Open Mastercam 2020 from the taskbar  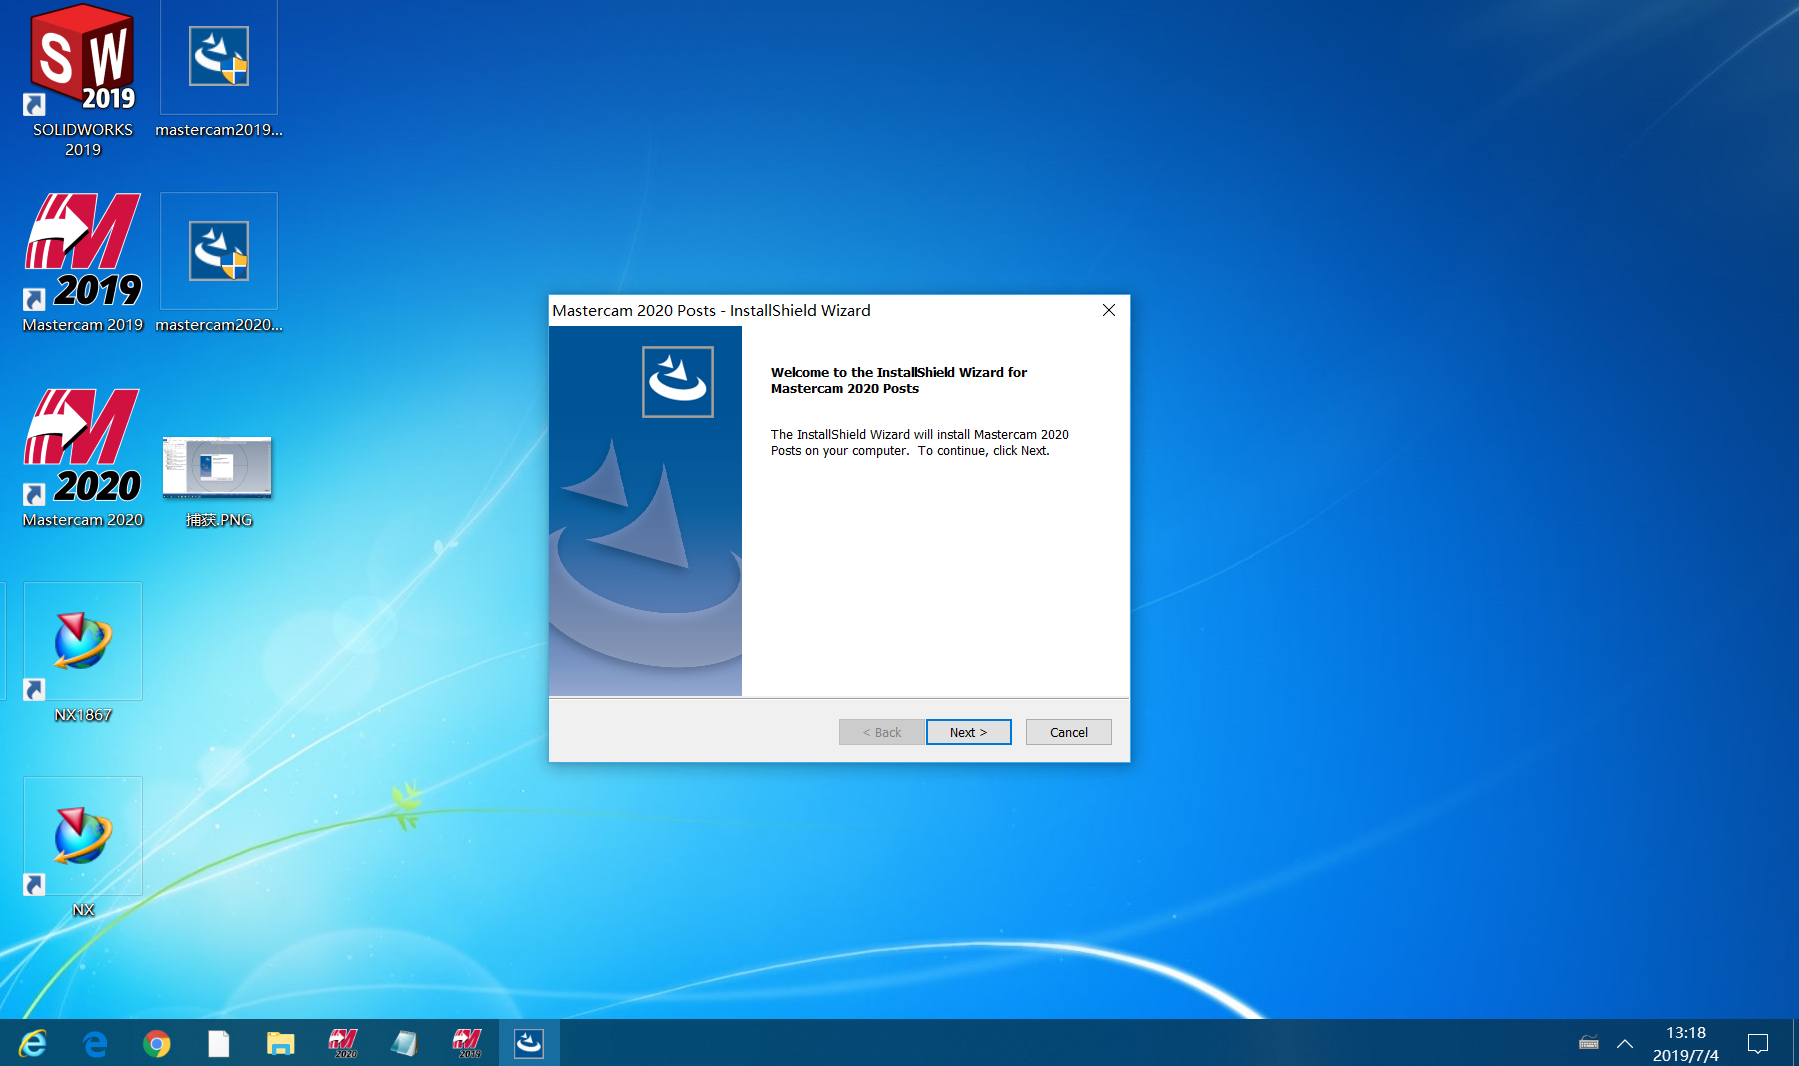(343, 1044)
